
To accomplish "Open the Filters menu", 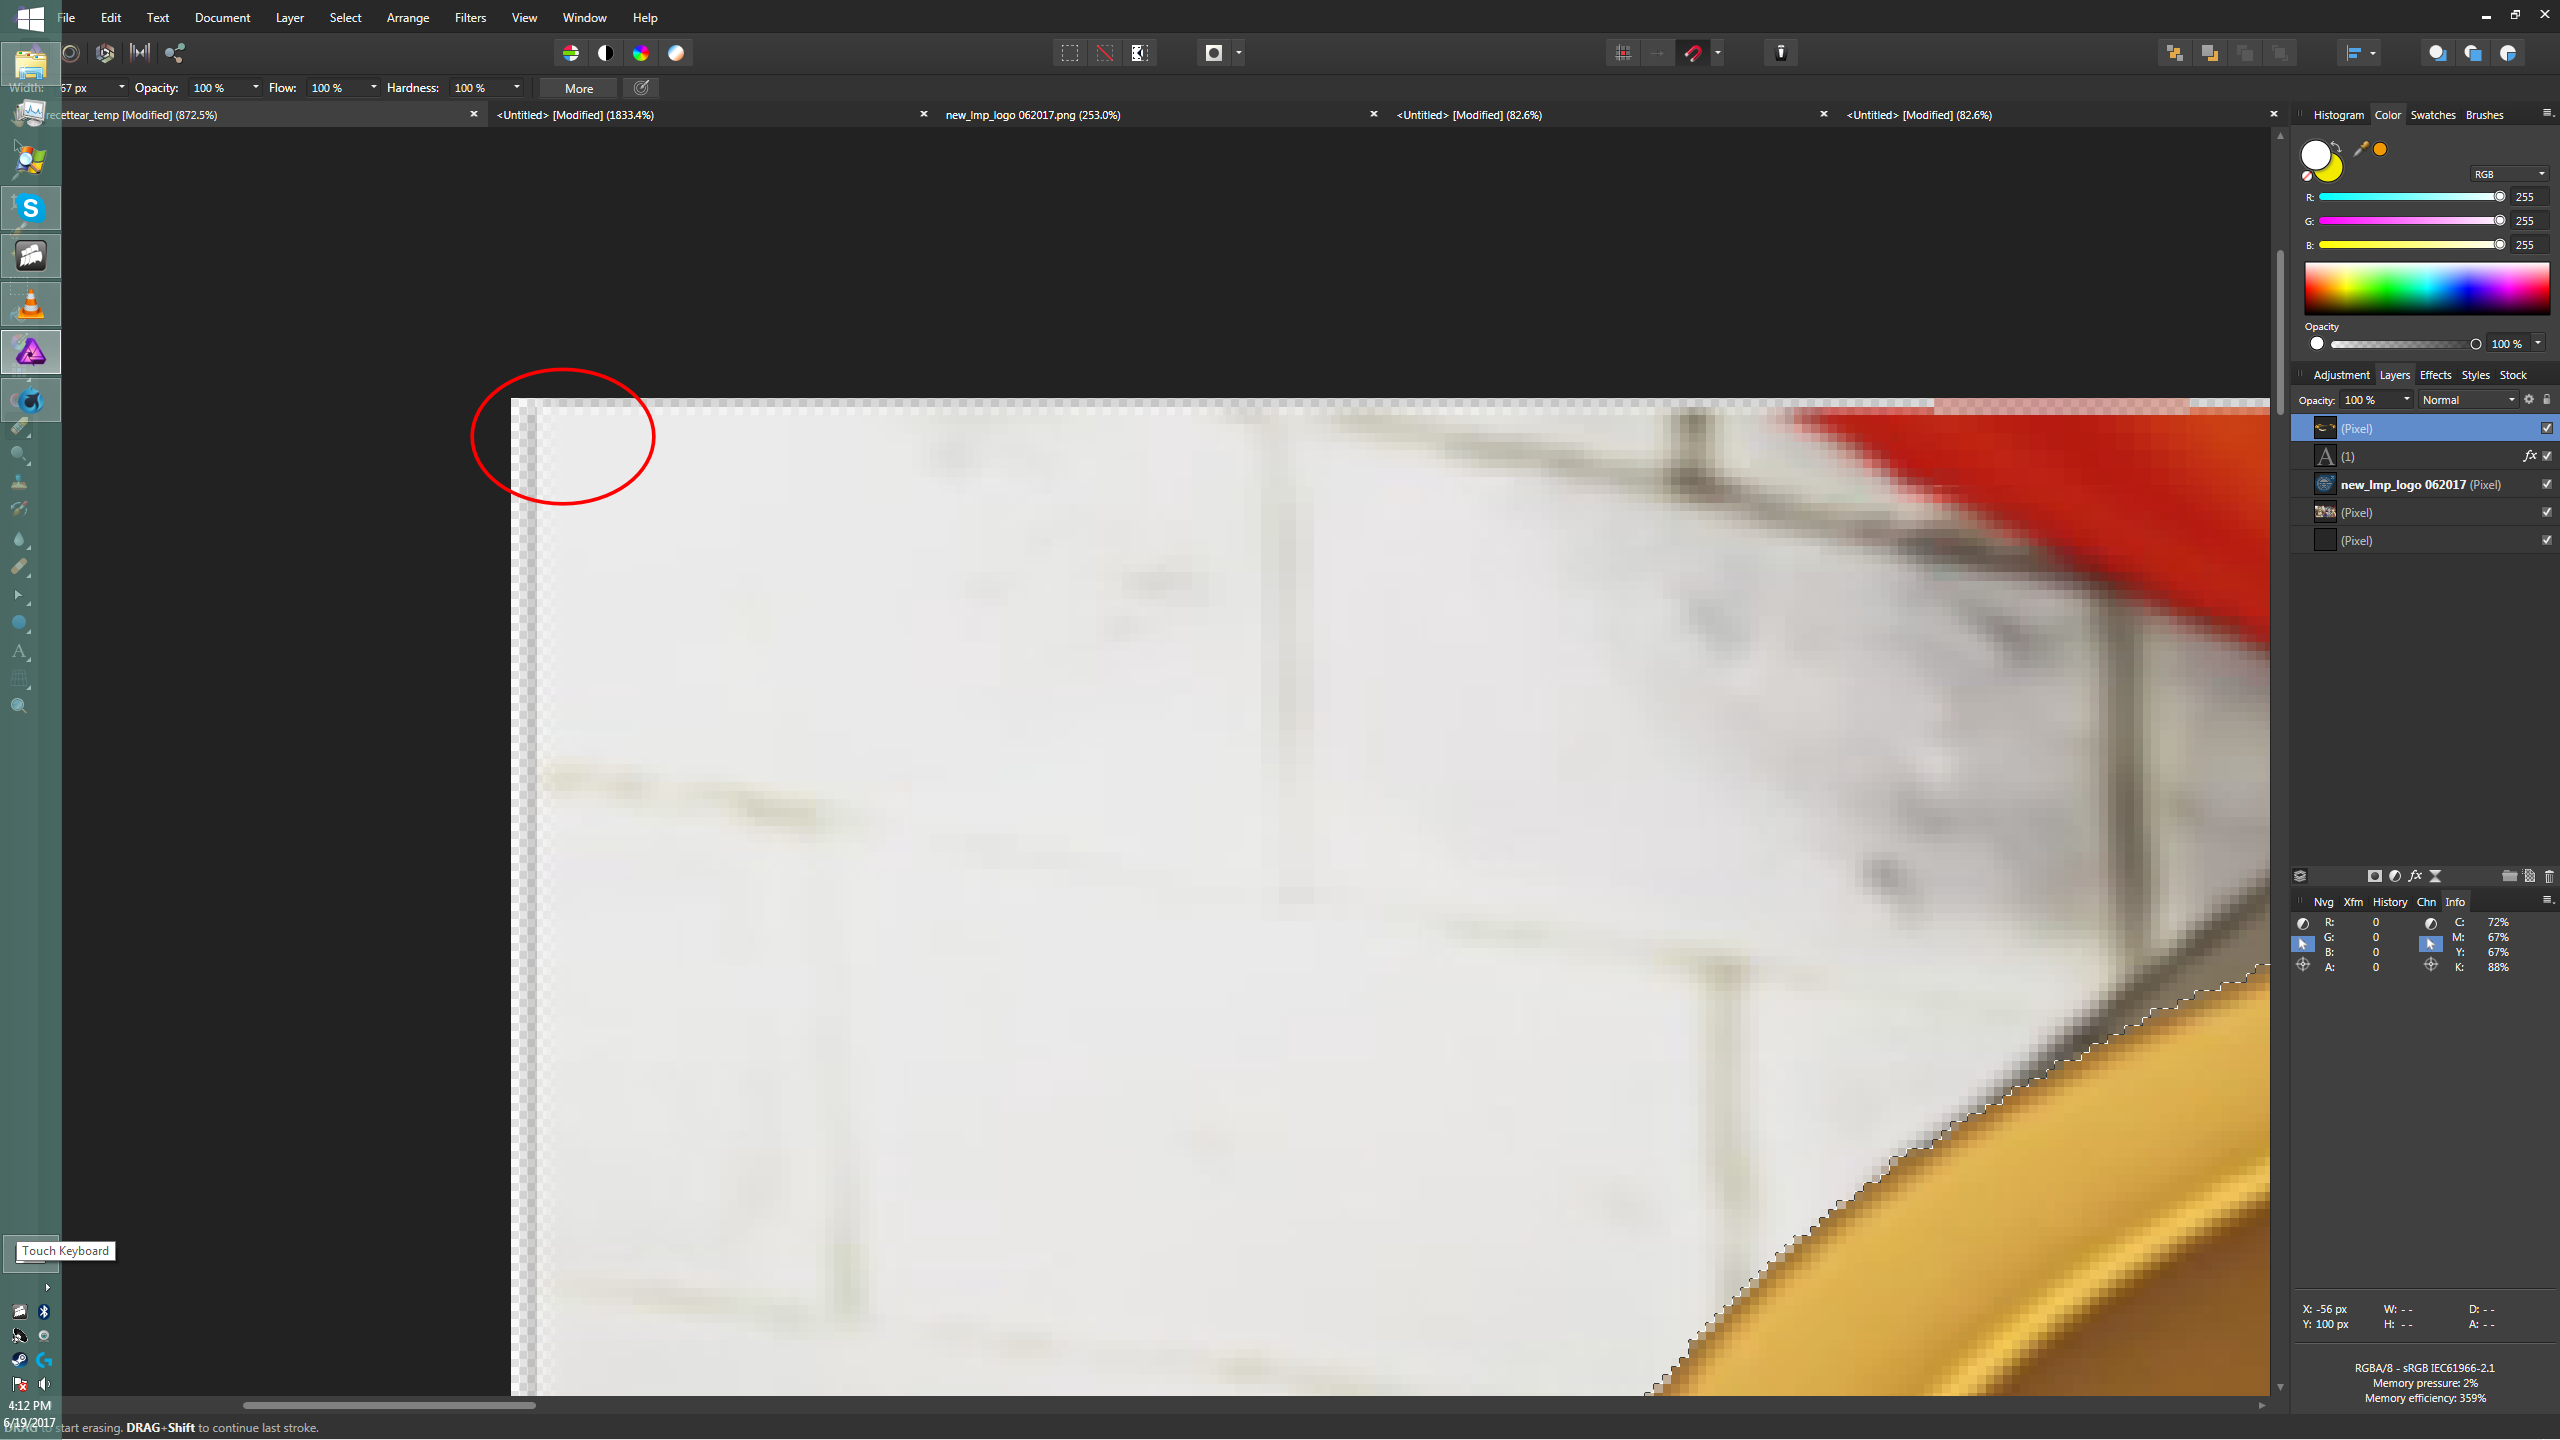I will point(470,18).
